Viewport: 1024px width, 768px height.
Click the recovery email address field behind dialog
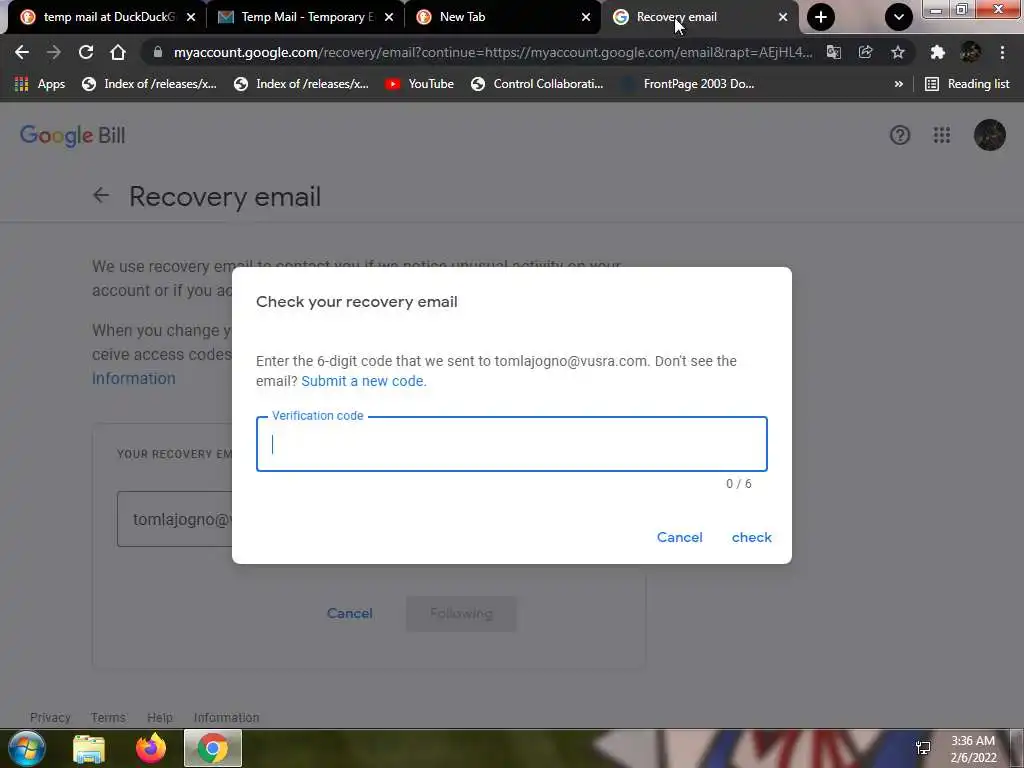(x=174, y=519)
